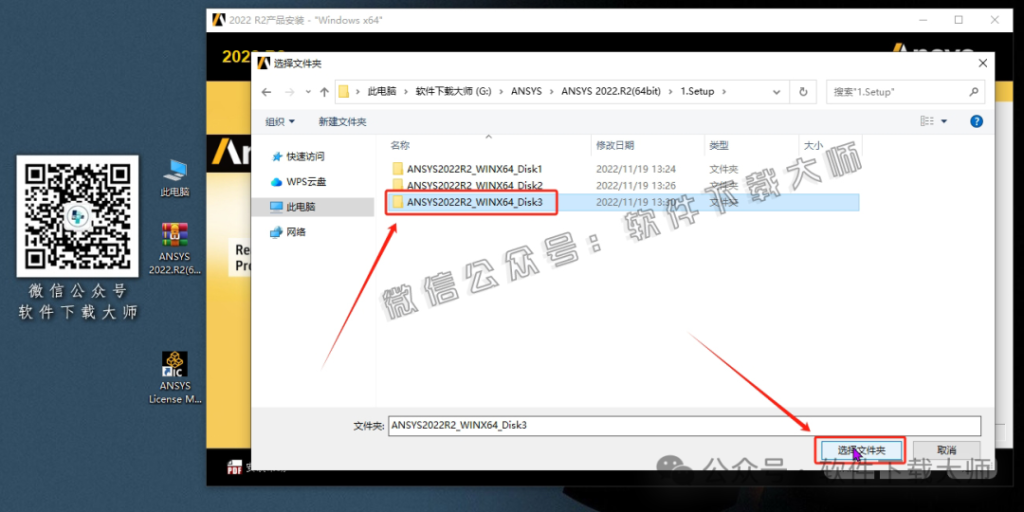Image resolution: width=1024 pixels, height=512 pixels.
Task: Cancel the dialog with 取消
Action: click(946, 451)
